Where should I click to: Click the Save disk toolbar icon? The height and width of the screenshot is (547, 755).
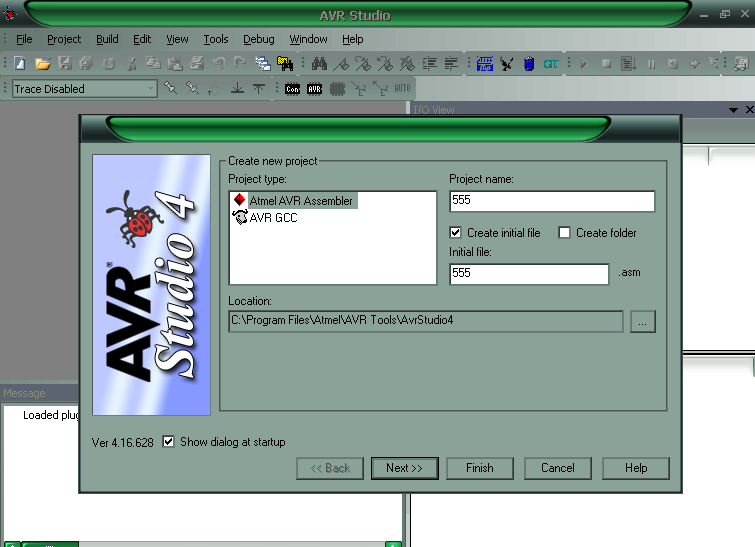pos(65,63)
